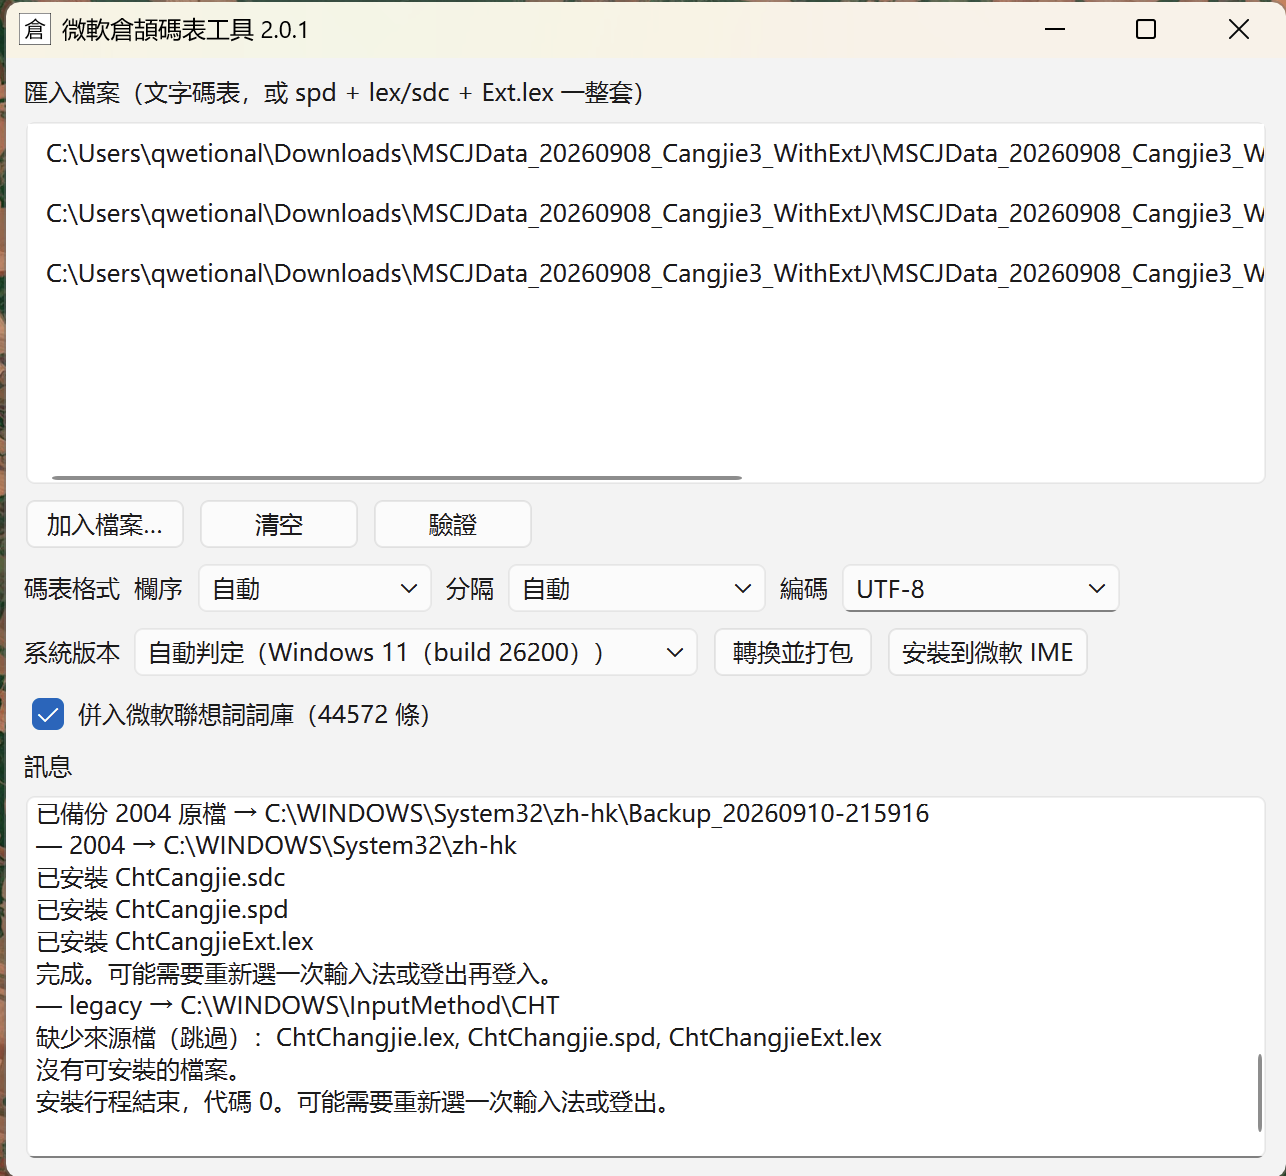Click the 安裝行程結束，代碼 0 log line
The image size is (1286, 1176).
tap(353, 1102)
